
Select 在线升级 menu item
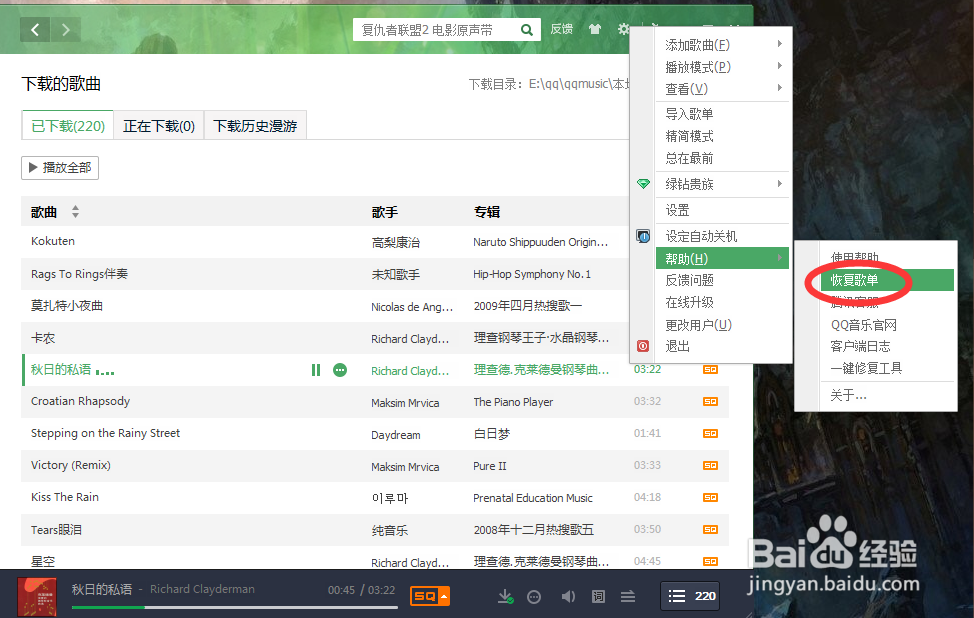(722, 302)
